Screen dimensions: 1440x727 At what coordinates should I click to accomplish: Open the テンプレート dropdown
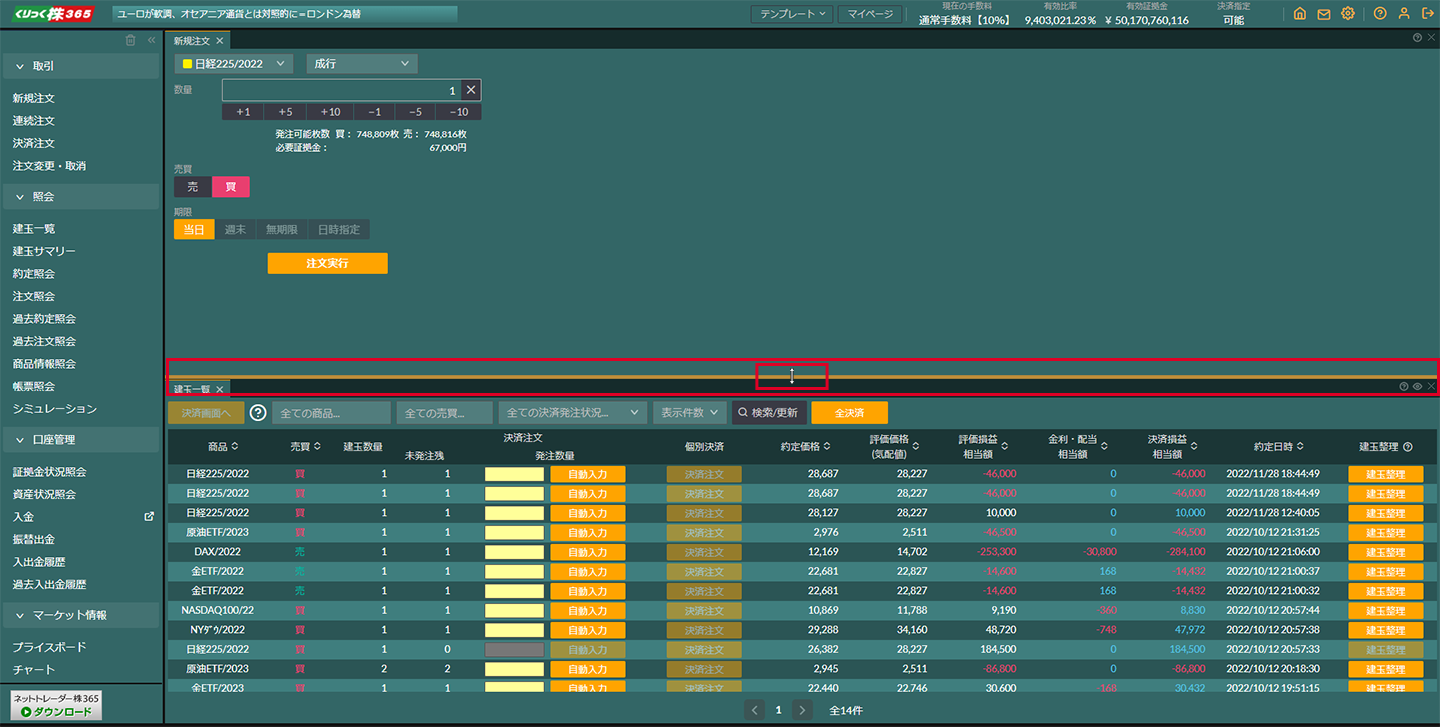coord(792,14)
